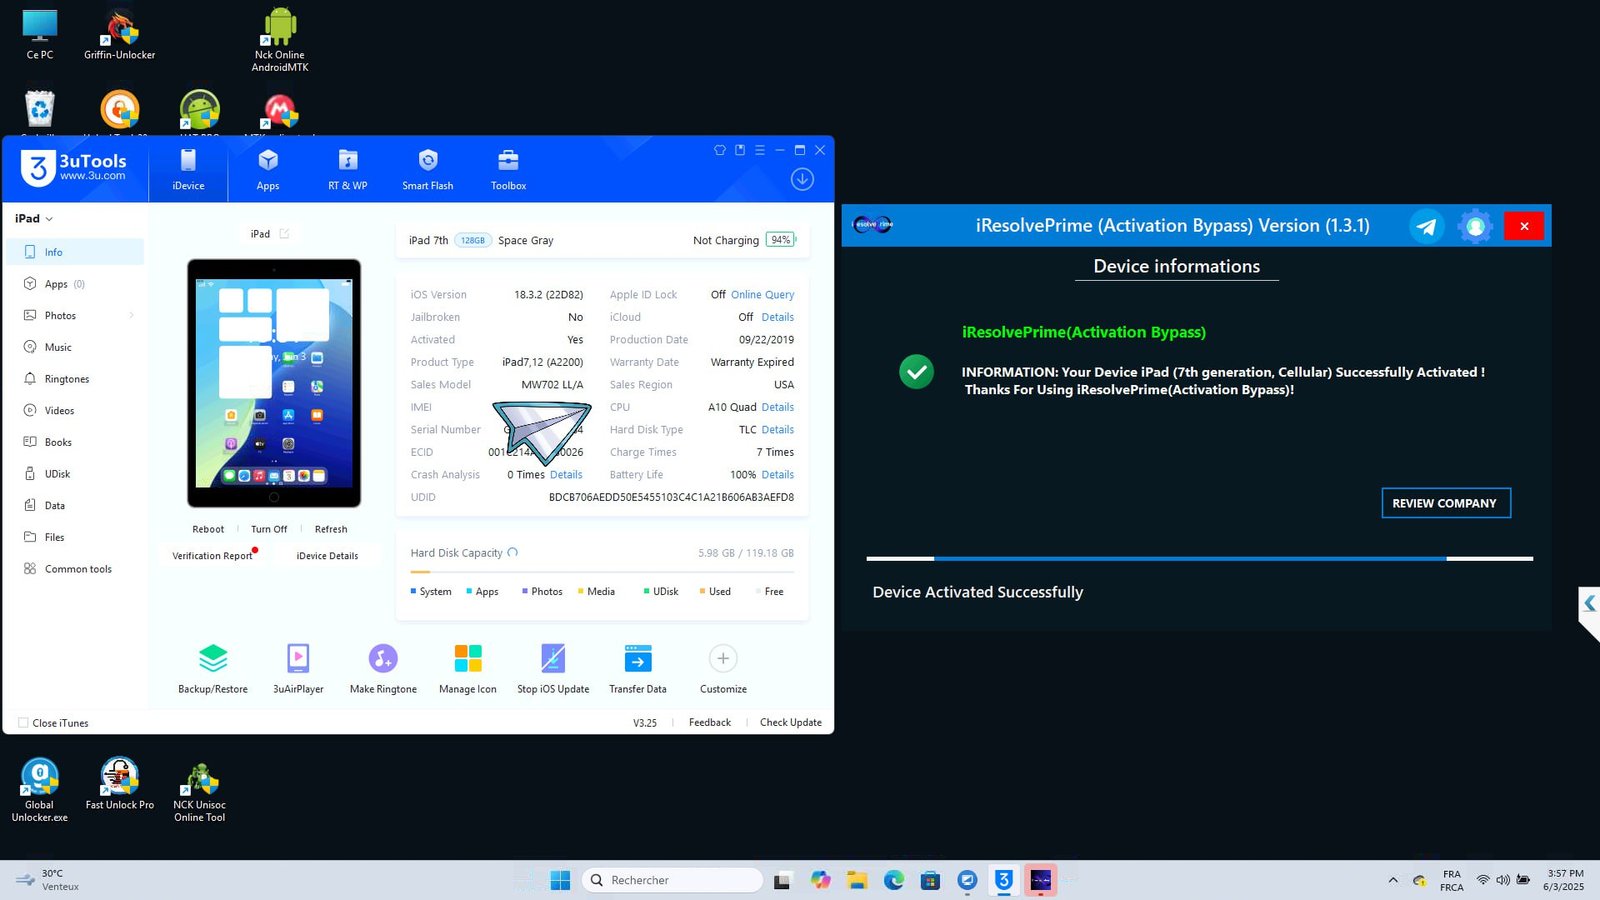Click the Online Query link for Apple ID Lock
The image size is (1600, 900).
(x=762, y=295)
